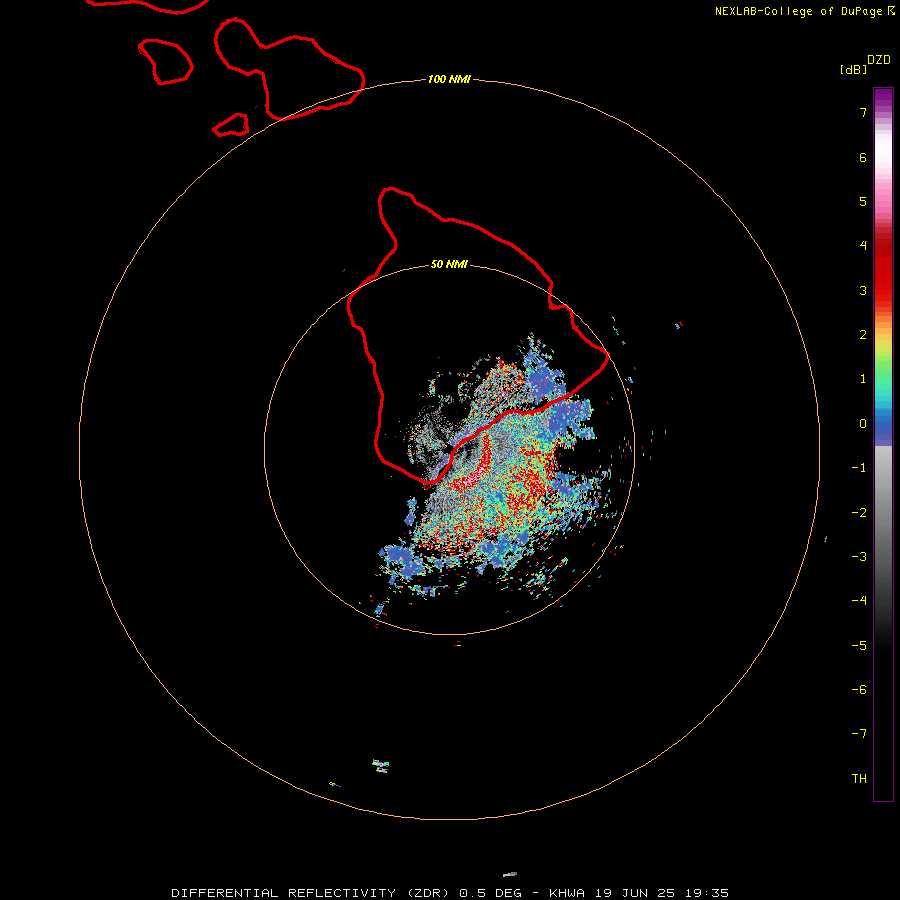Click the -1 value on the color scale

tap(859, 468)
